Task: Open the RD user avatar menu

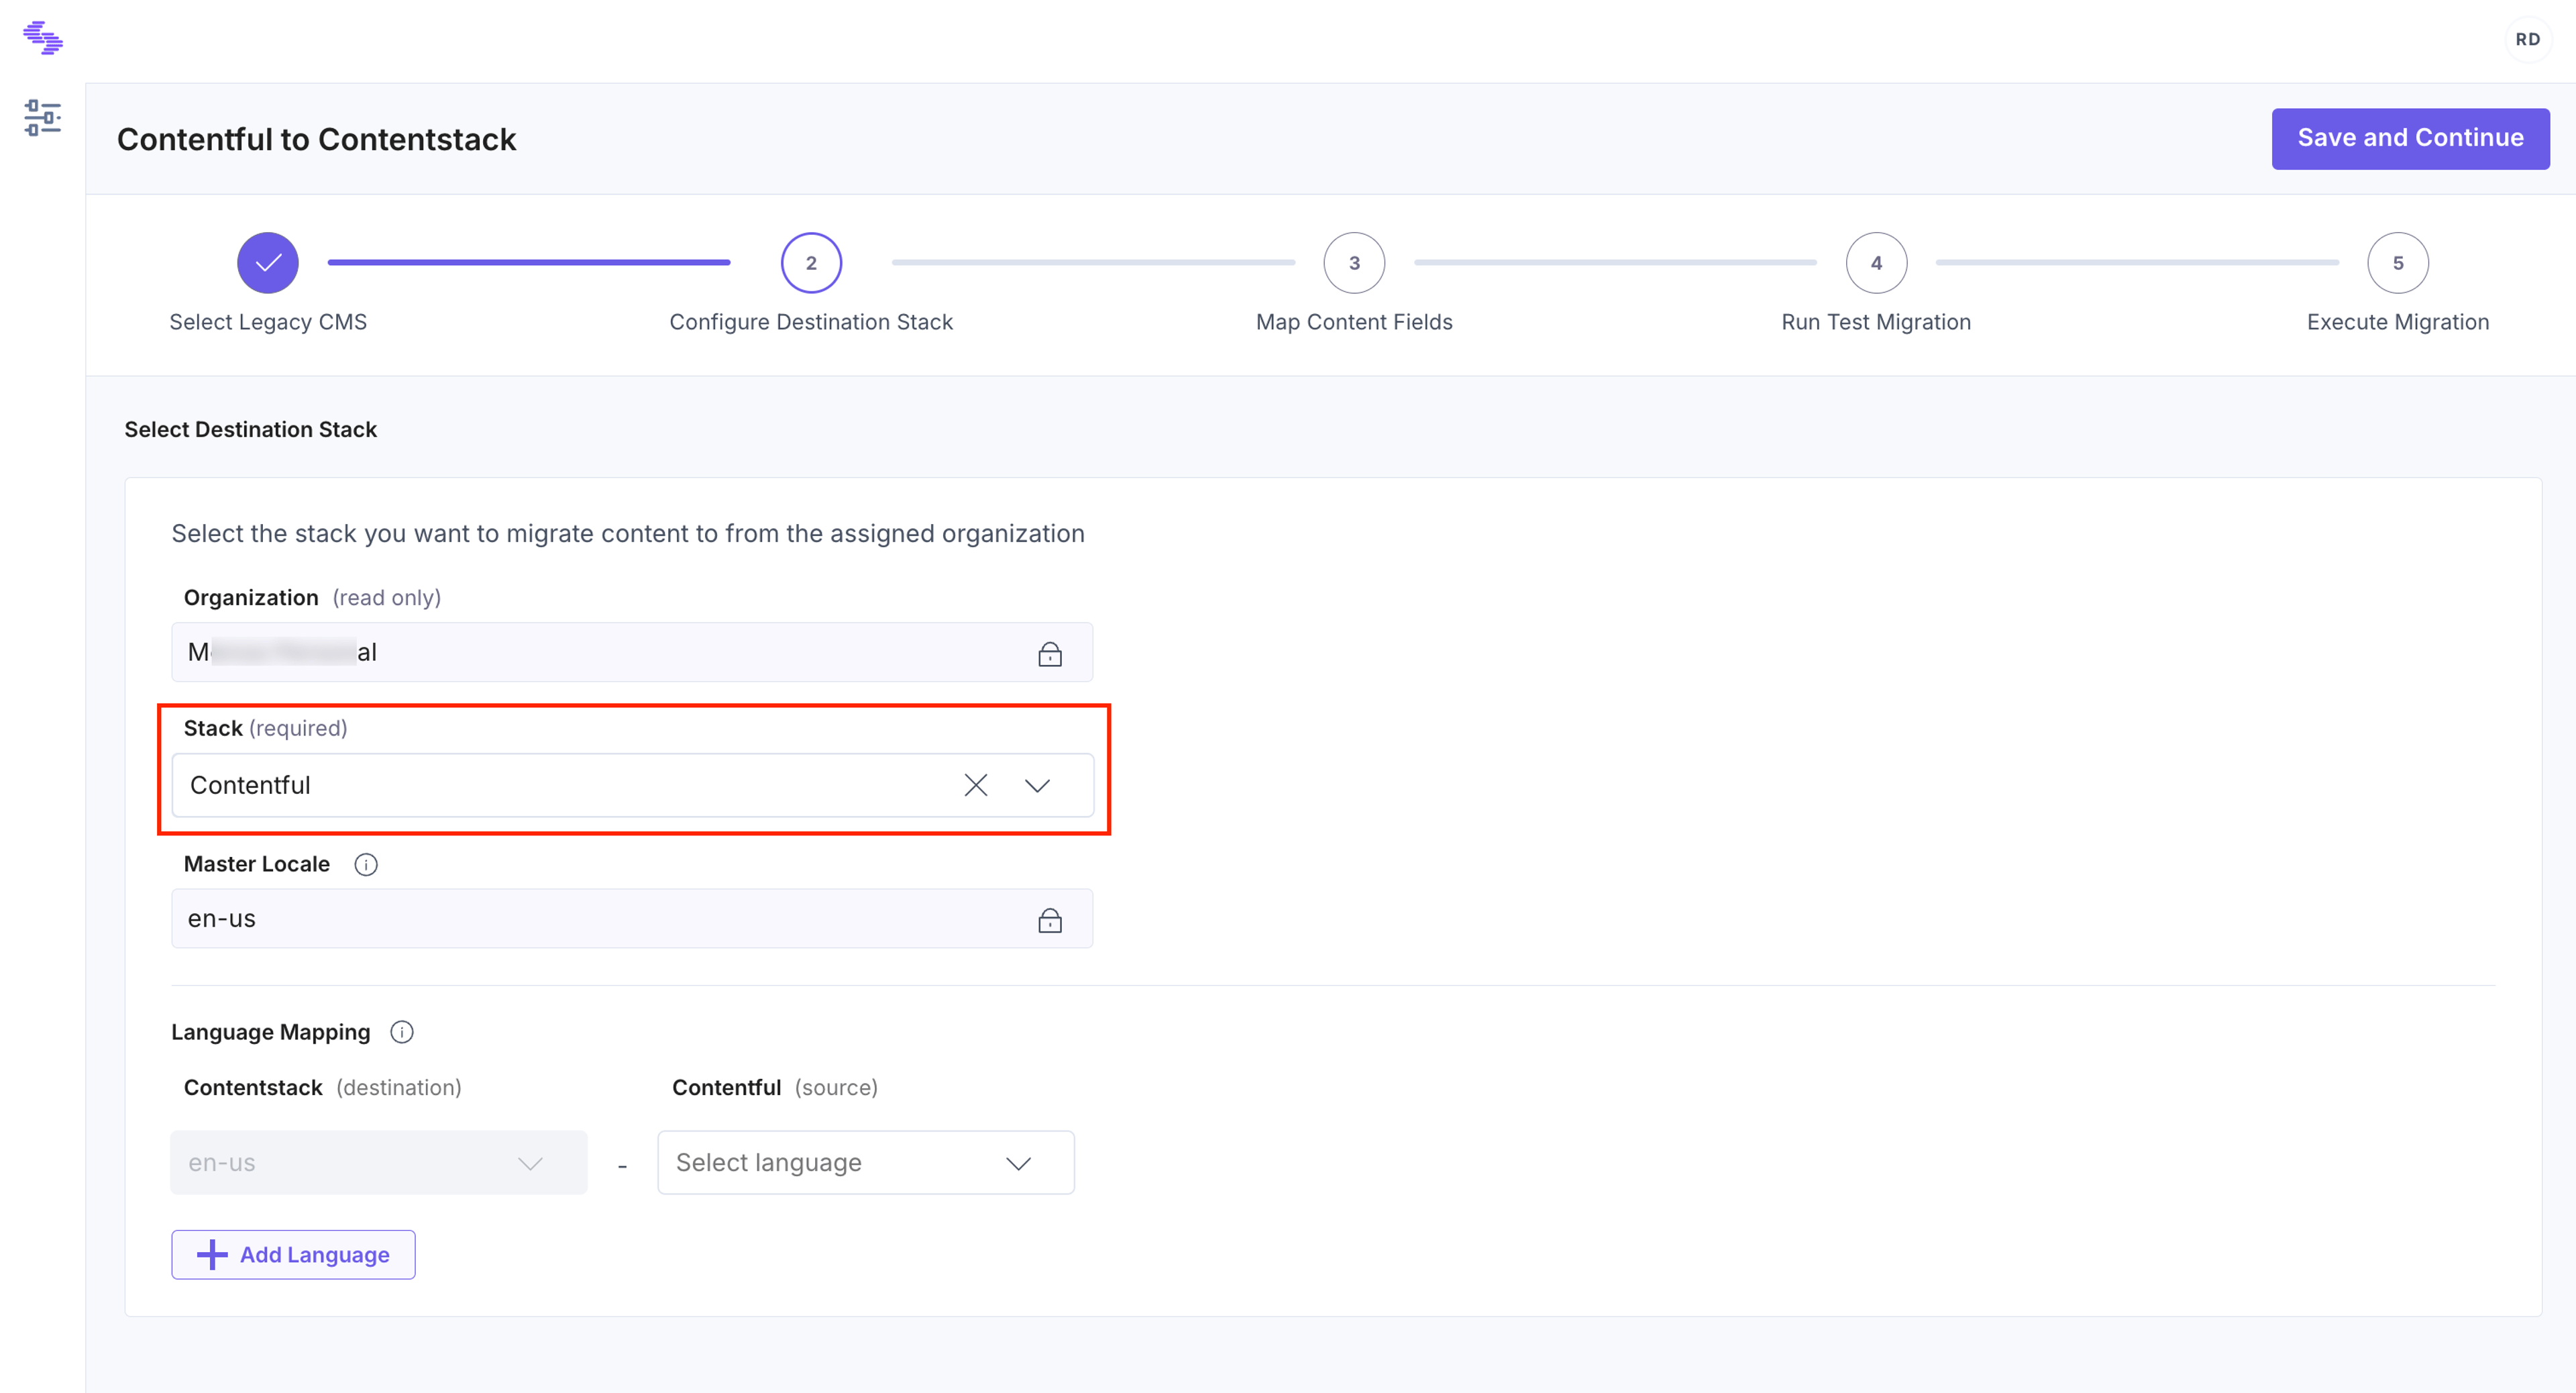Action: coord(2528,39)
